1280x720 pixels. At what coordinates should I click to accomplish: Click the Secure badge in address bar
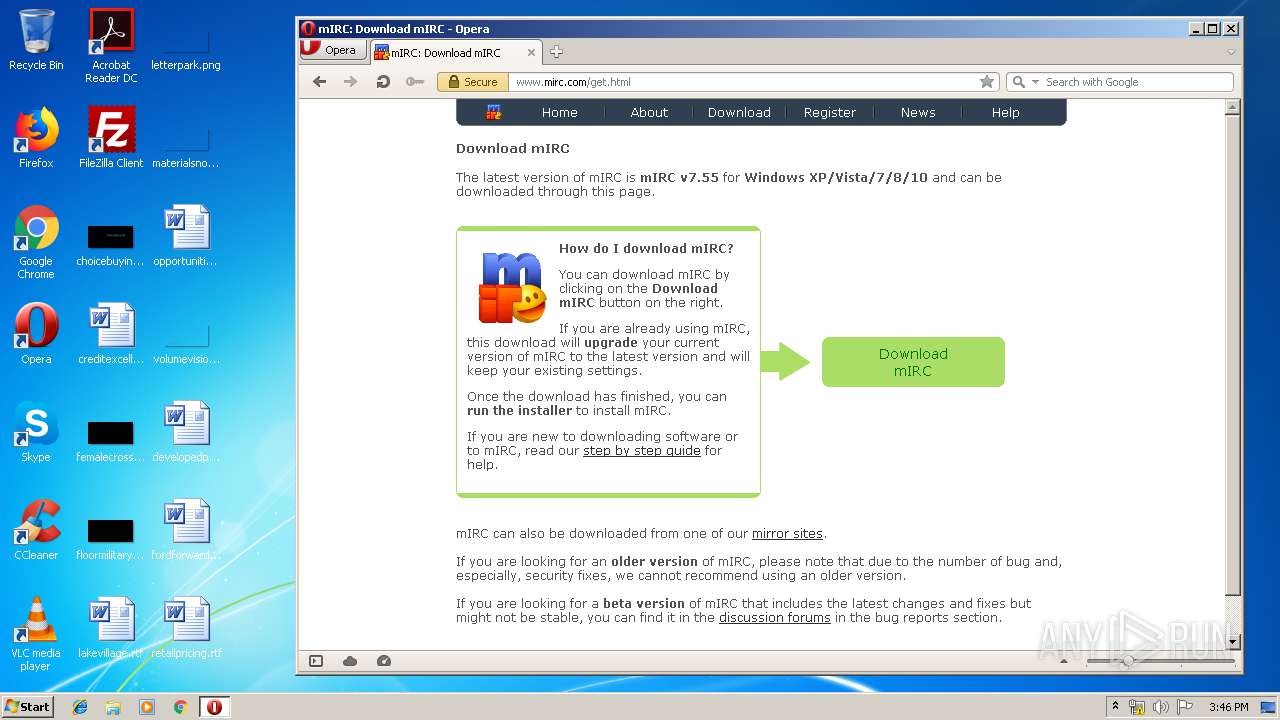473,82
